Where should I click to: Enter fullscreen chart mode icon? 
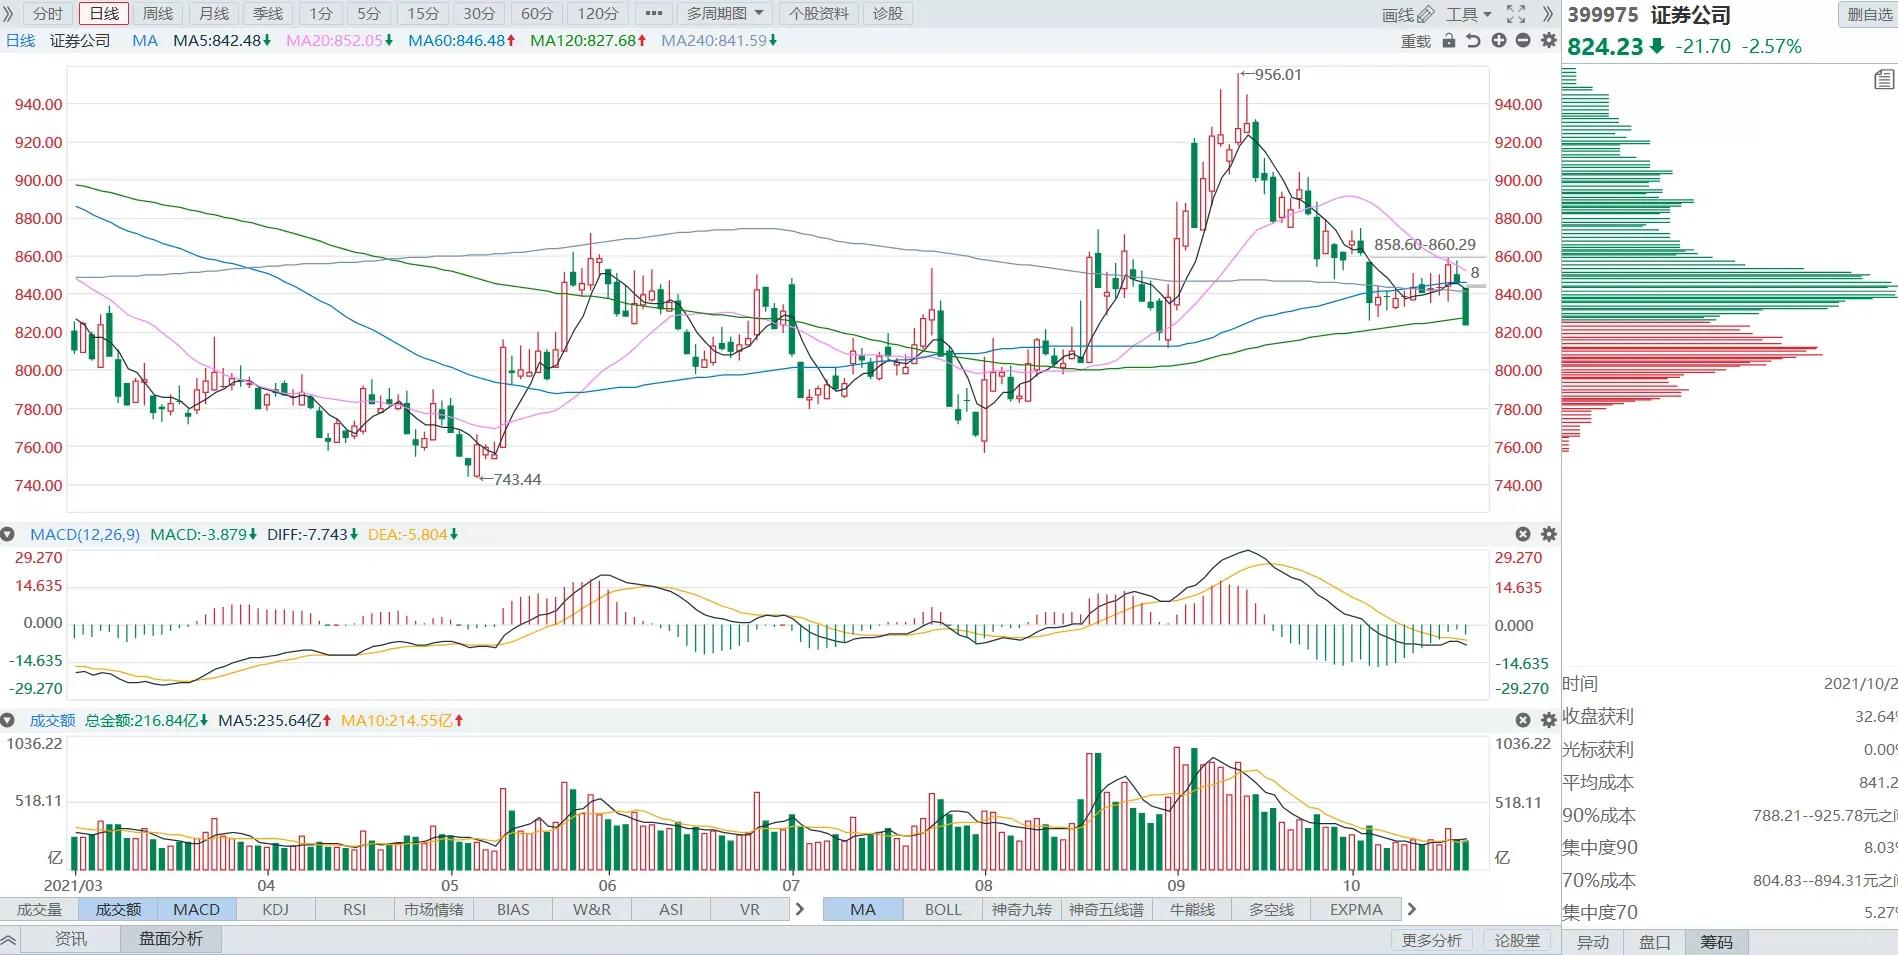tap(1516, 14)
